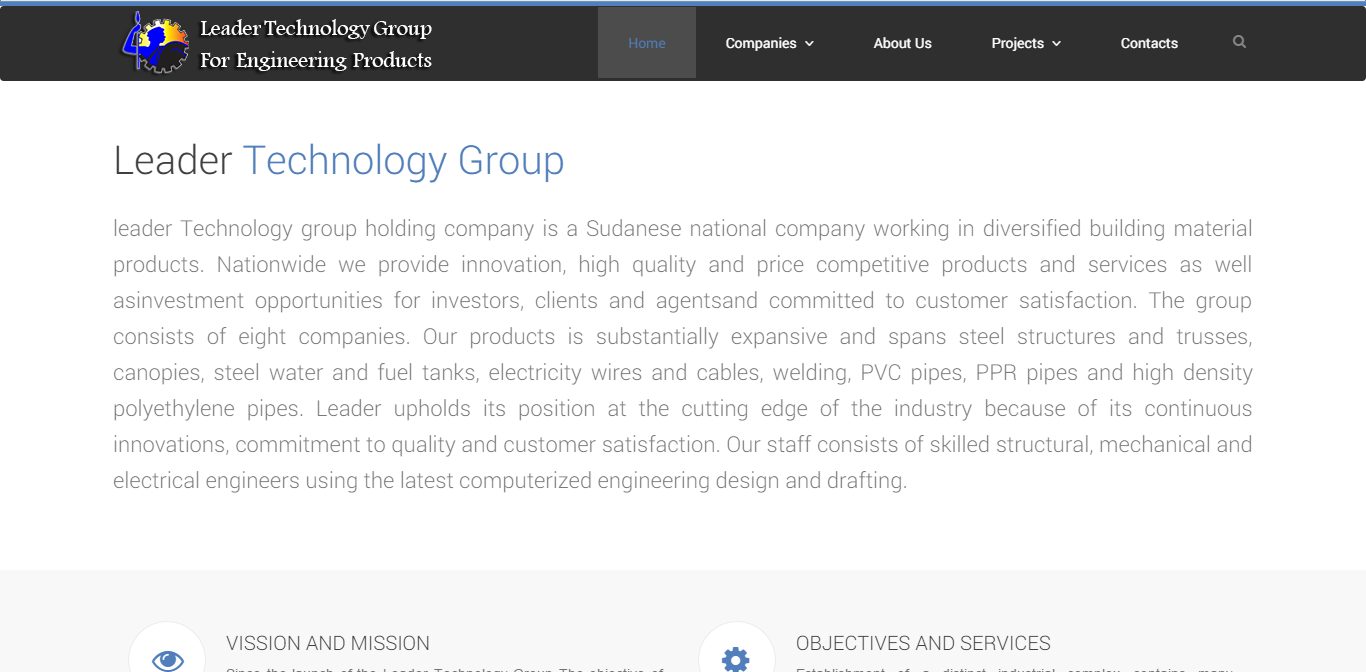Viewport: 1366px width, 672px height.
Task: Click the gear icon beside Objectives and Services
Action: point(736,658)
